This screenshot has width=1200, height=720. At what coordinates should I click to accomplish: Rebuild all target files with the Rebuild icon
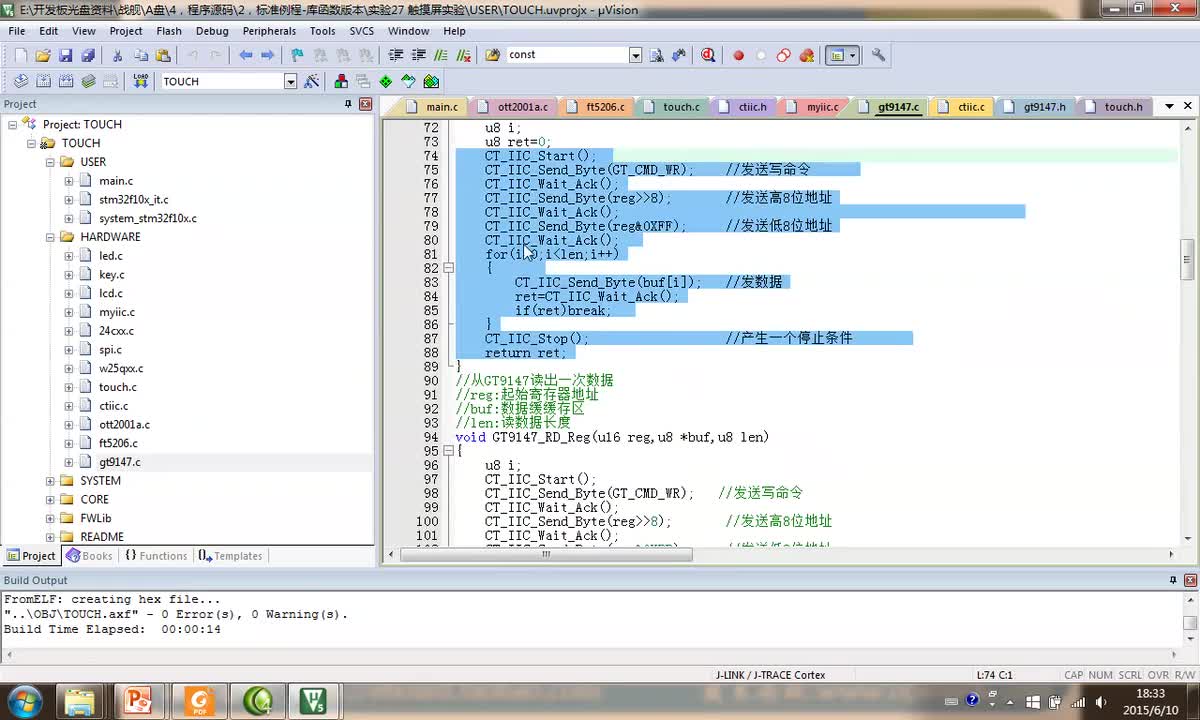[66, 81]
